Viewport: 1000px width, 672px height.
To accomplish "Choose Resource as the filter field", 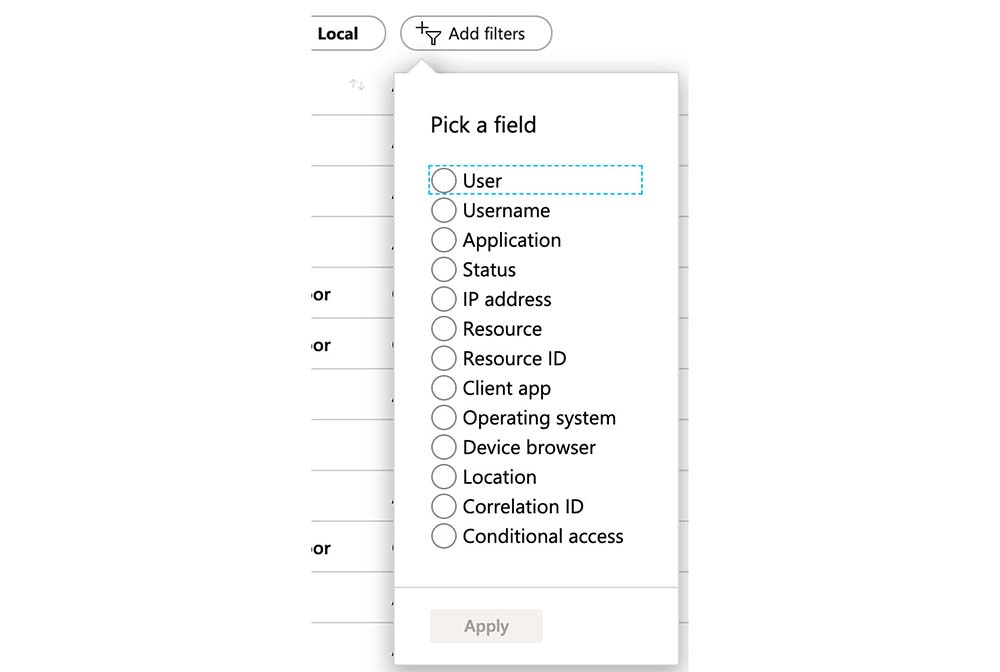I will pos(444,329).
